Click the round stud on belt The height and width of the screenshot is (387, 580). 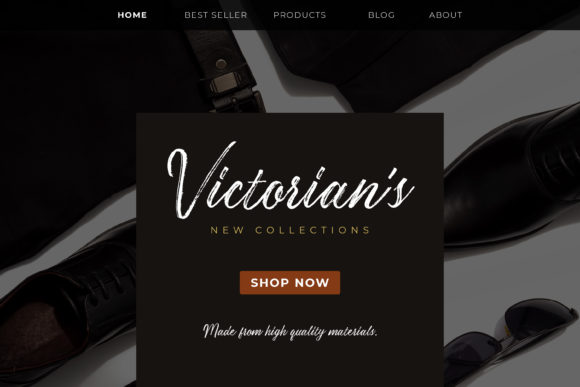(221, 64)
